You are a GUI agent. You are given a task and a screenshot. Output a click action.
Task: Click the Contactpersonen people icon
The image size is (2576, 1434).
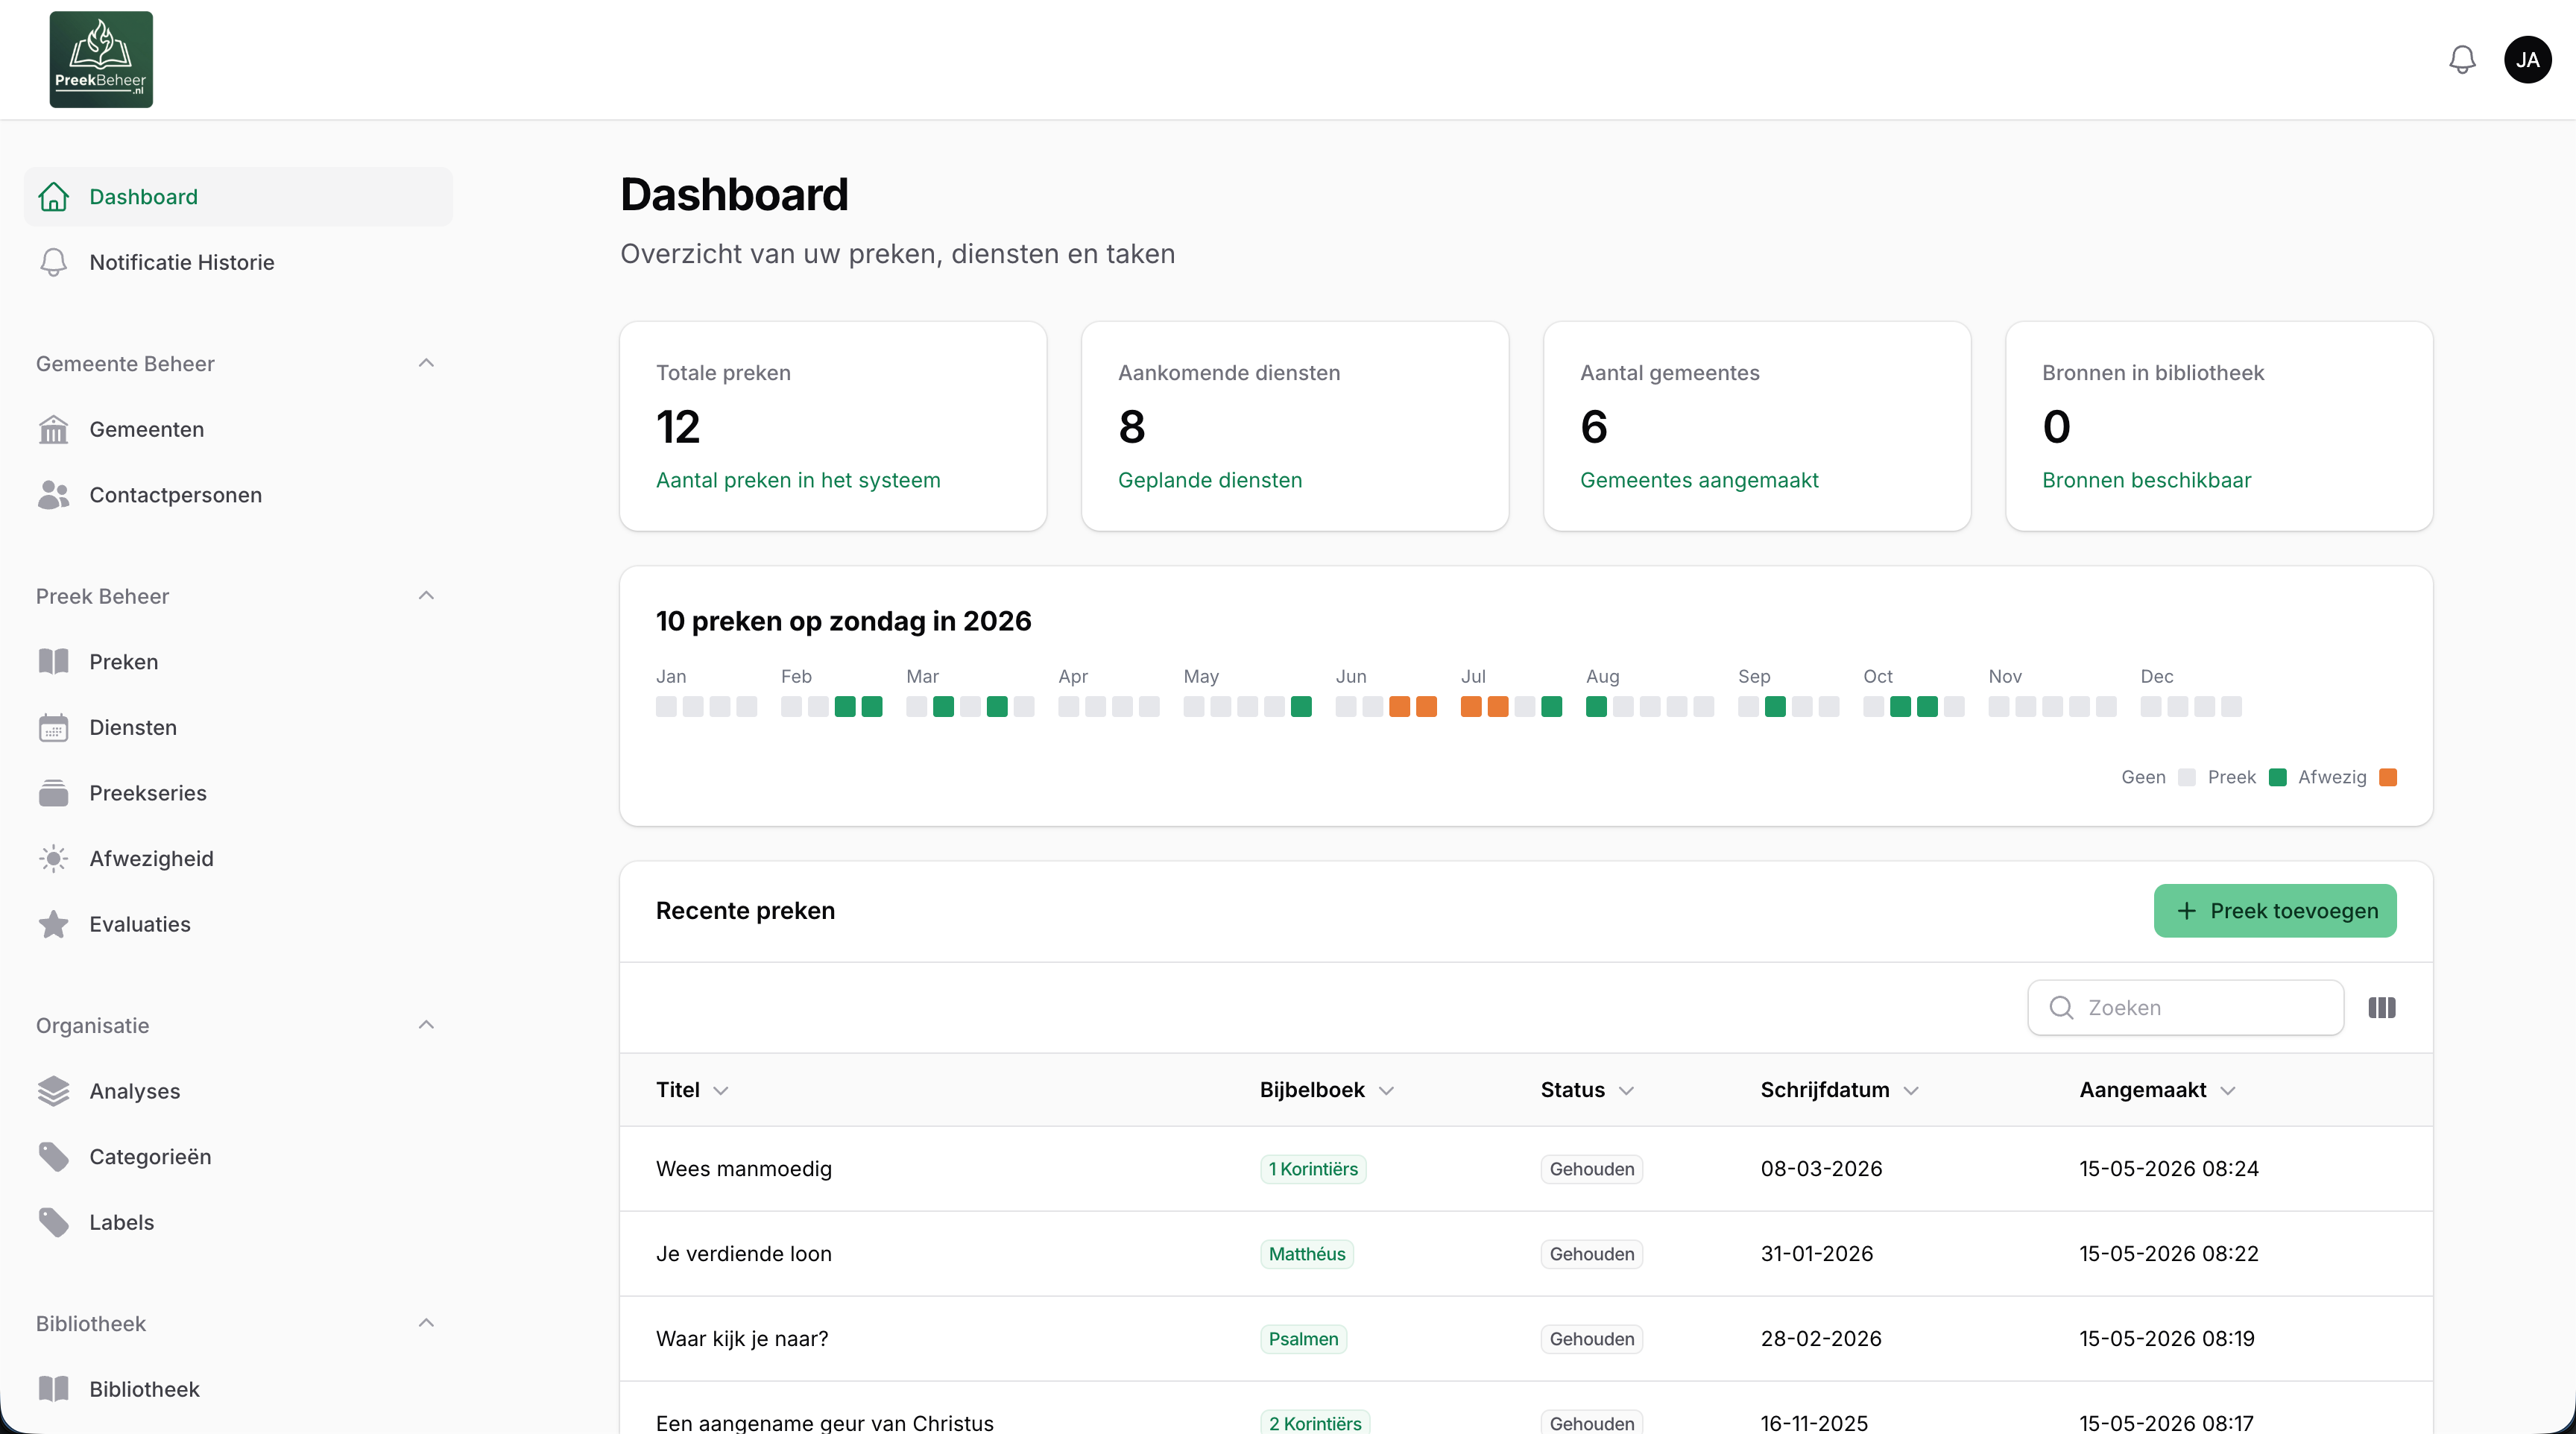tap(53, 495)
